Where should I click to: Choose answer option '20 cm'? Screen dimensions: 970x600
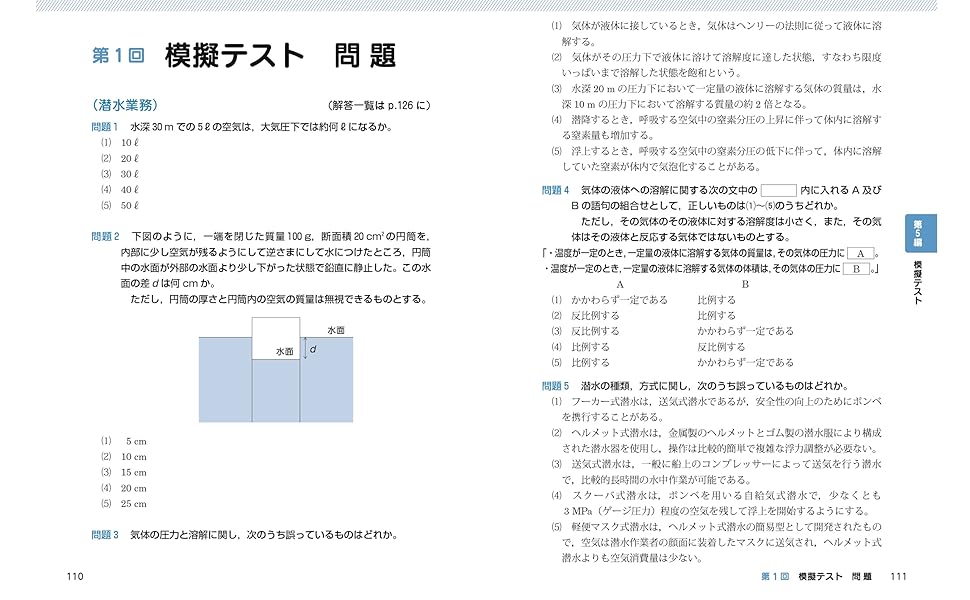click(x=134, y=488)
